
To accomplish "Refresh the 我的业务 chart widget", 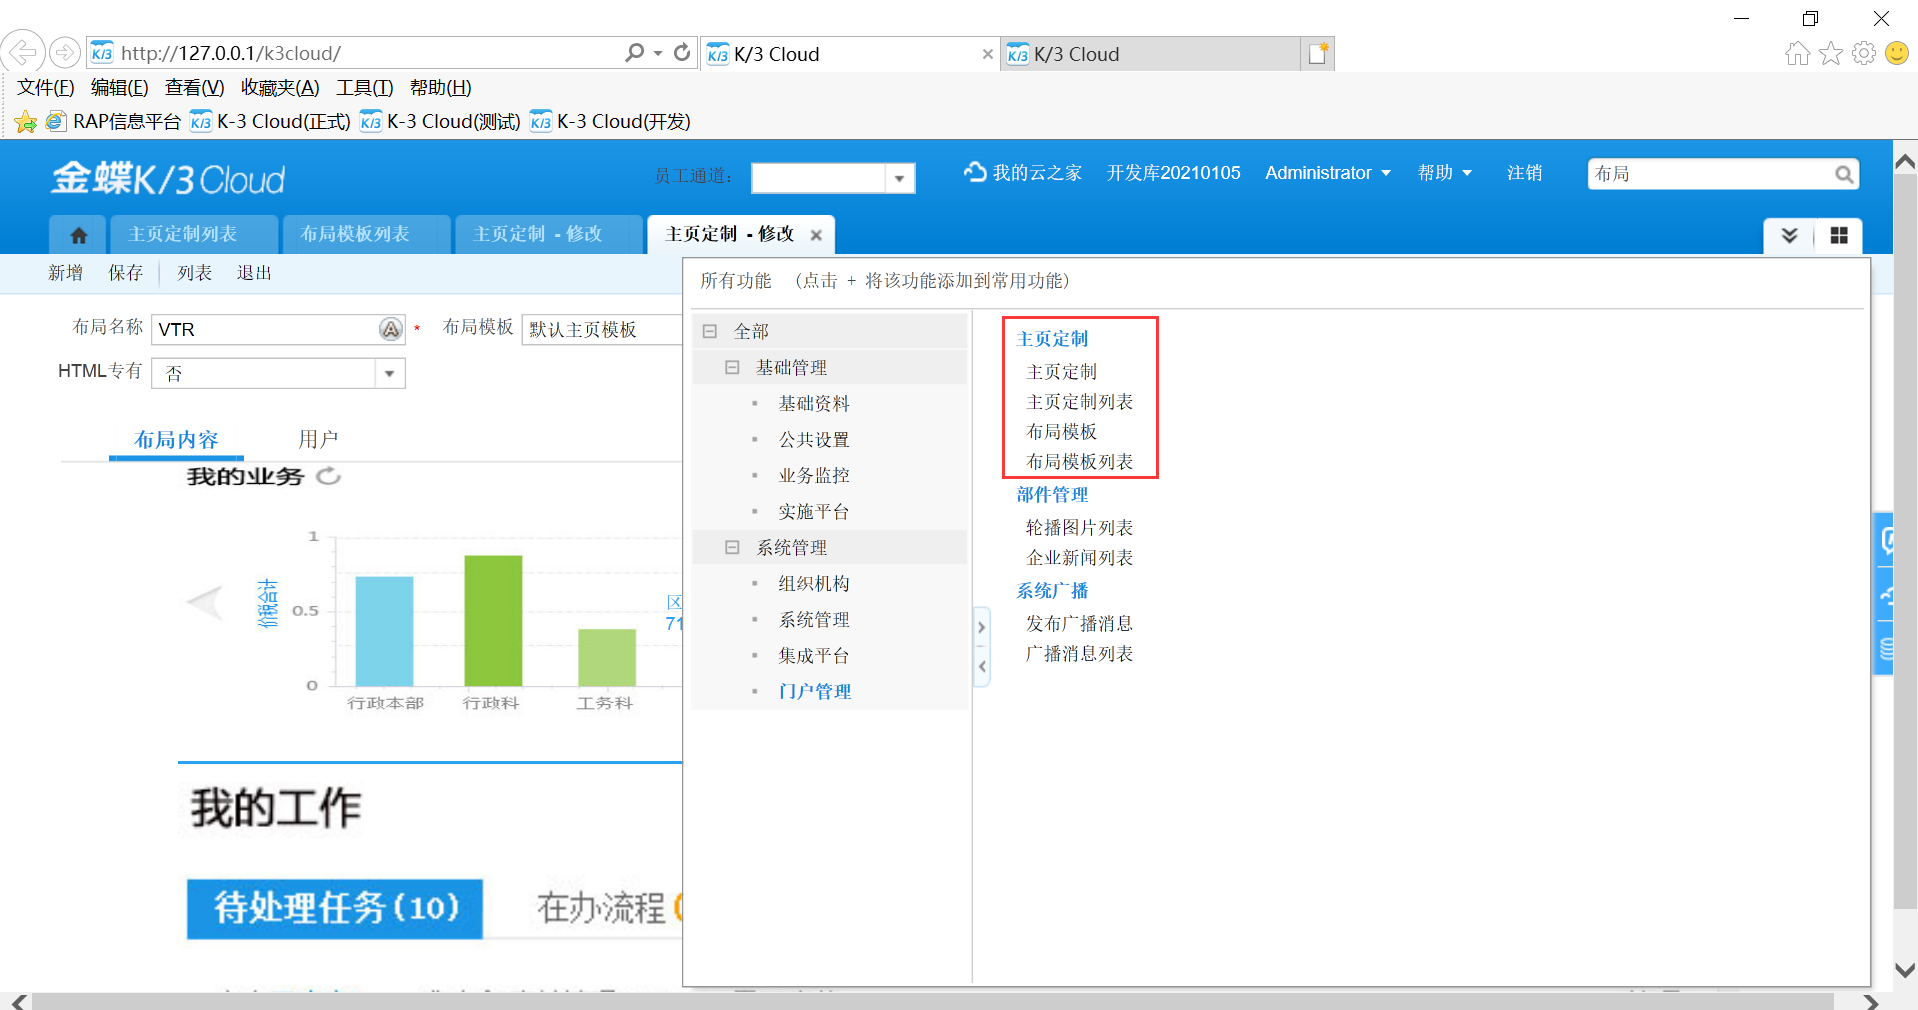I will pyautogui.click(x=329, y=476).
